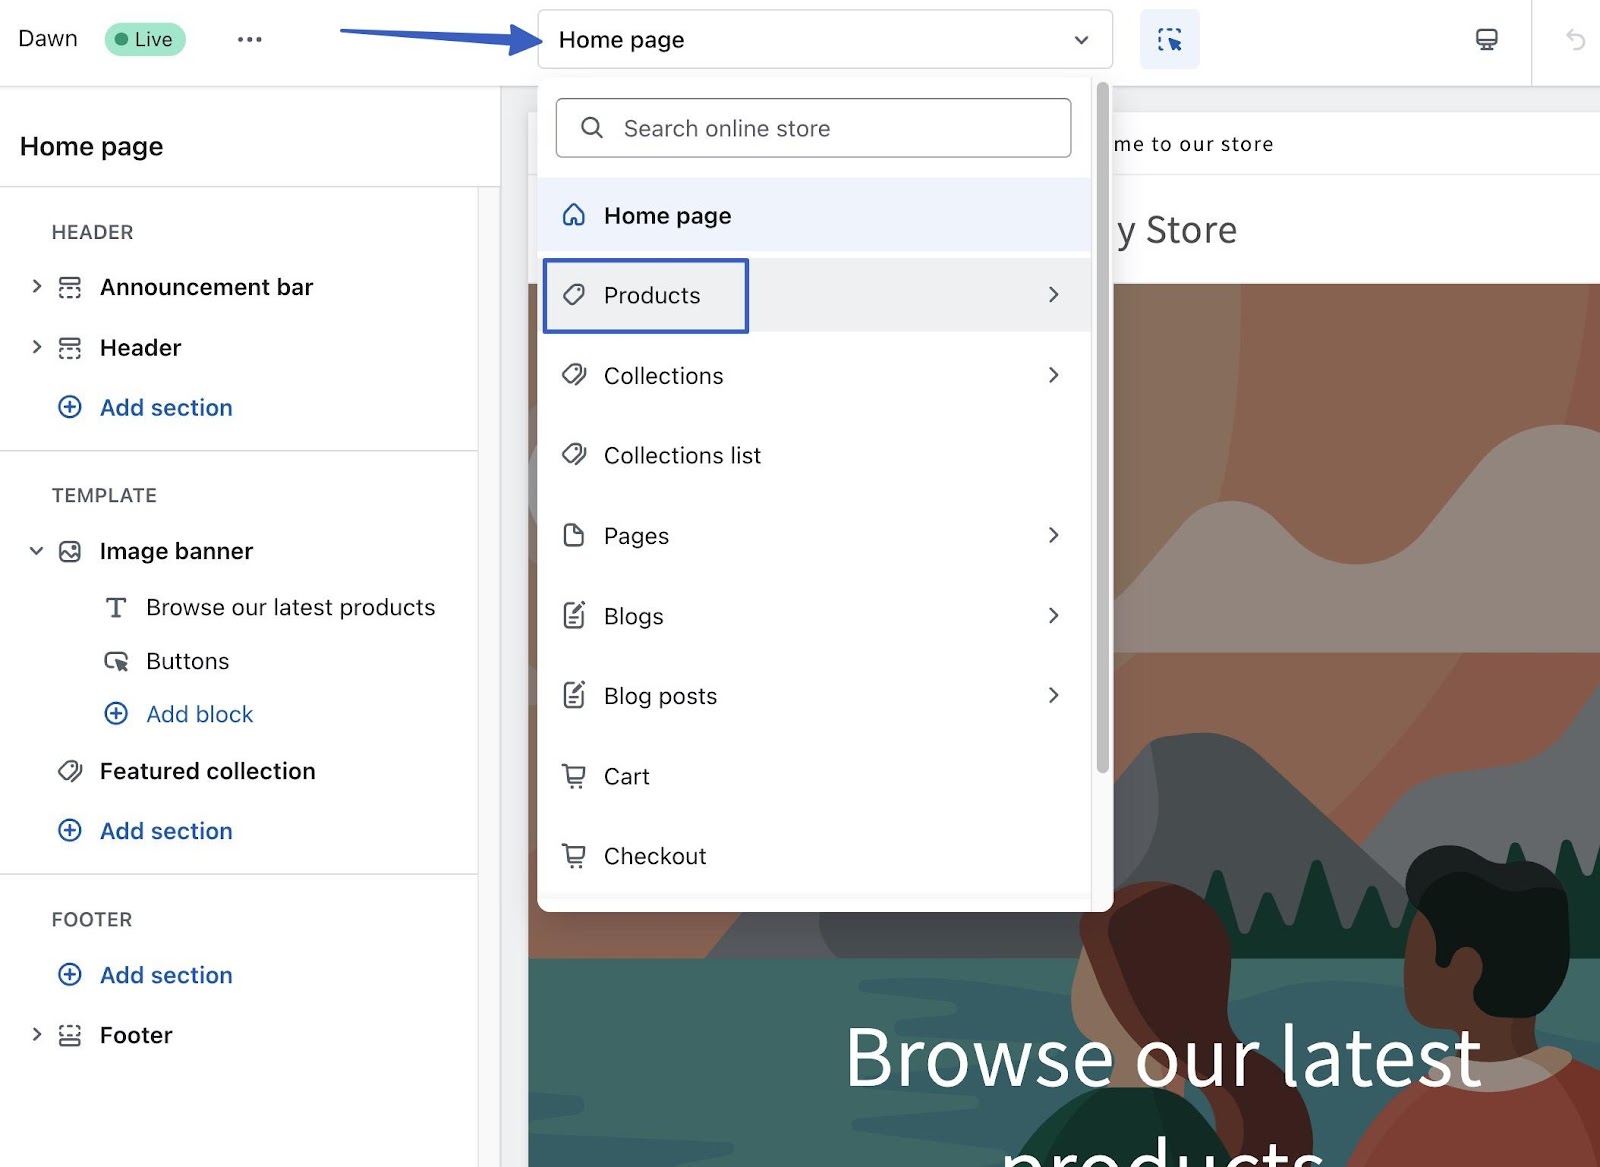Select Products from the template menu

click(652, 296)
